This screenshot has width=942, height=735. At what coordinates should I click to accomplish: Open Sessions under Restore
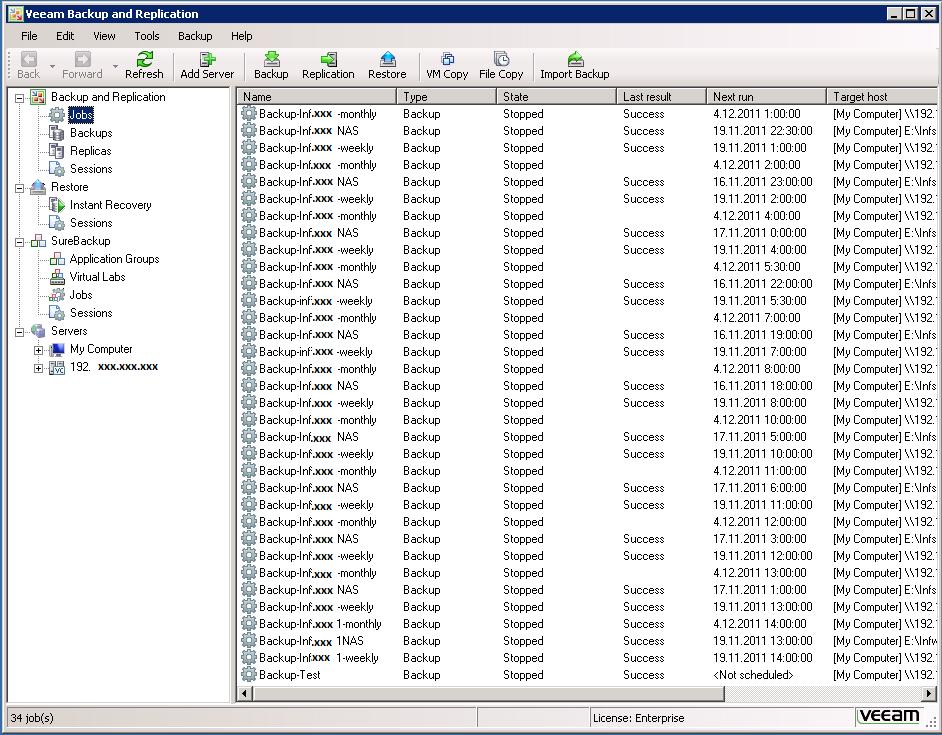pyautogui.click(x=91, y=223)
